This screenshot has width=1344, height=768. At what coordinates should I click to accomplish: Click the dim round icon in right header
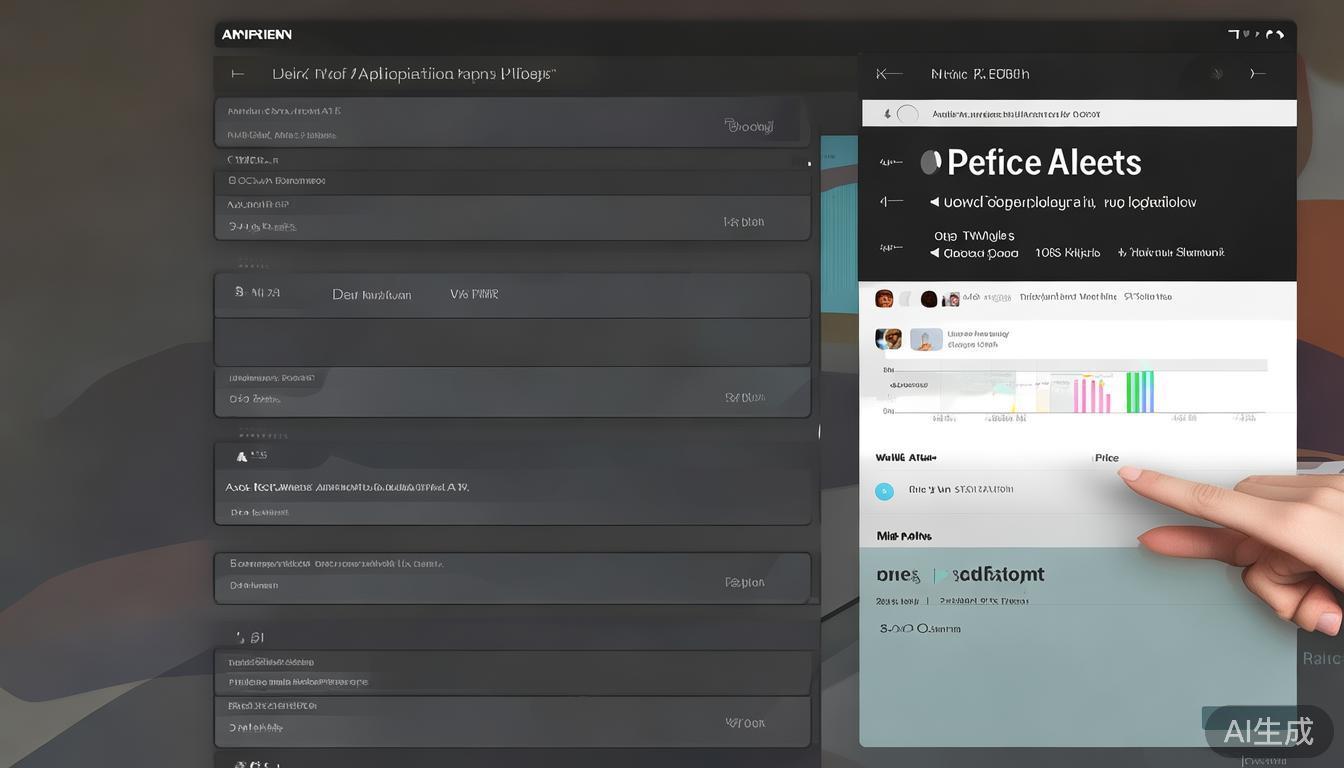tap(1217, 74)
